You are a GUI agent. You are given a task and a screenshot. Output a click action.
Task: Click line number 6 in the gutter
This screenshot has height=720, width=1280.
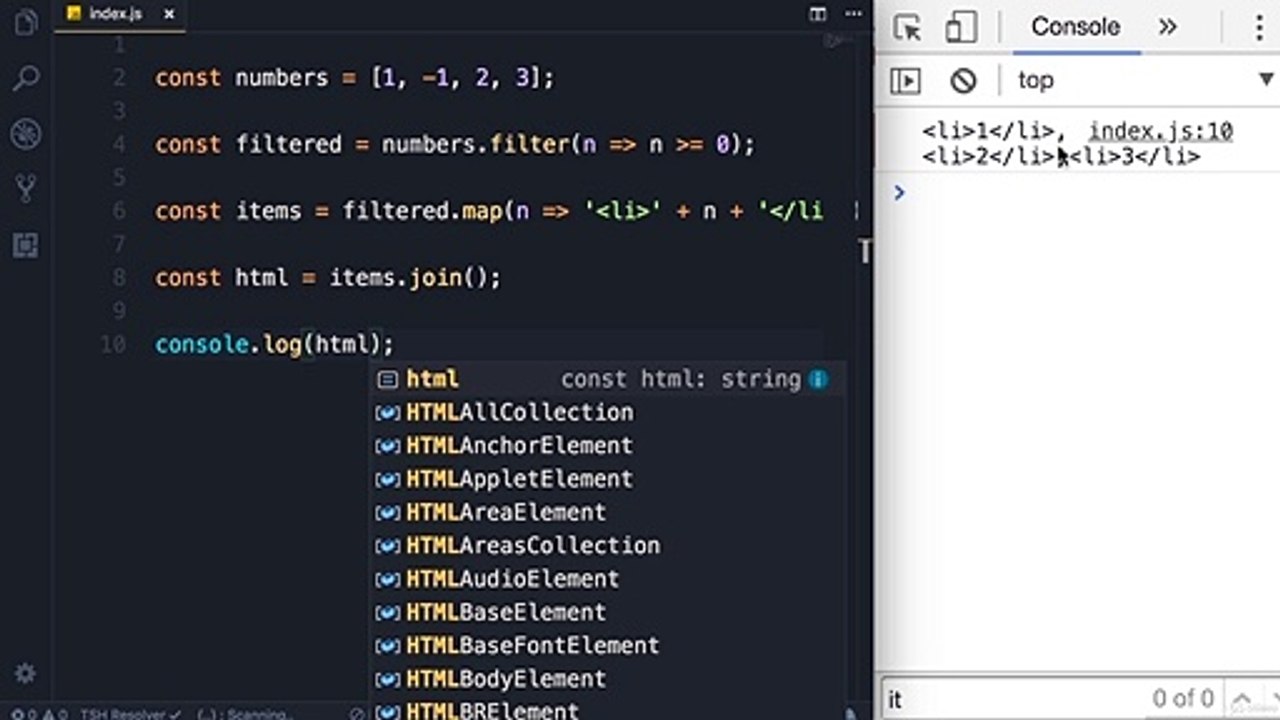[x=119, y=211]
